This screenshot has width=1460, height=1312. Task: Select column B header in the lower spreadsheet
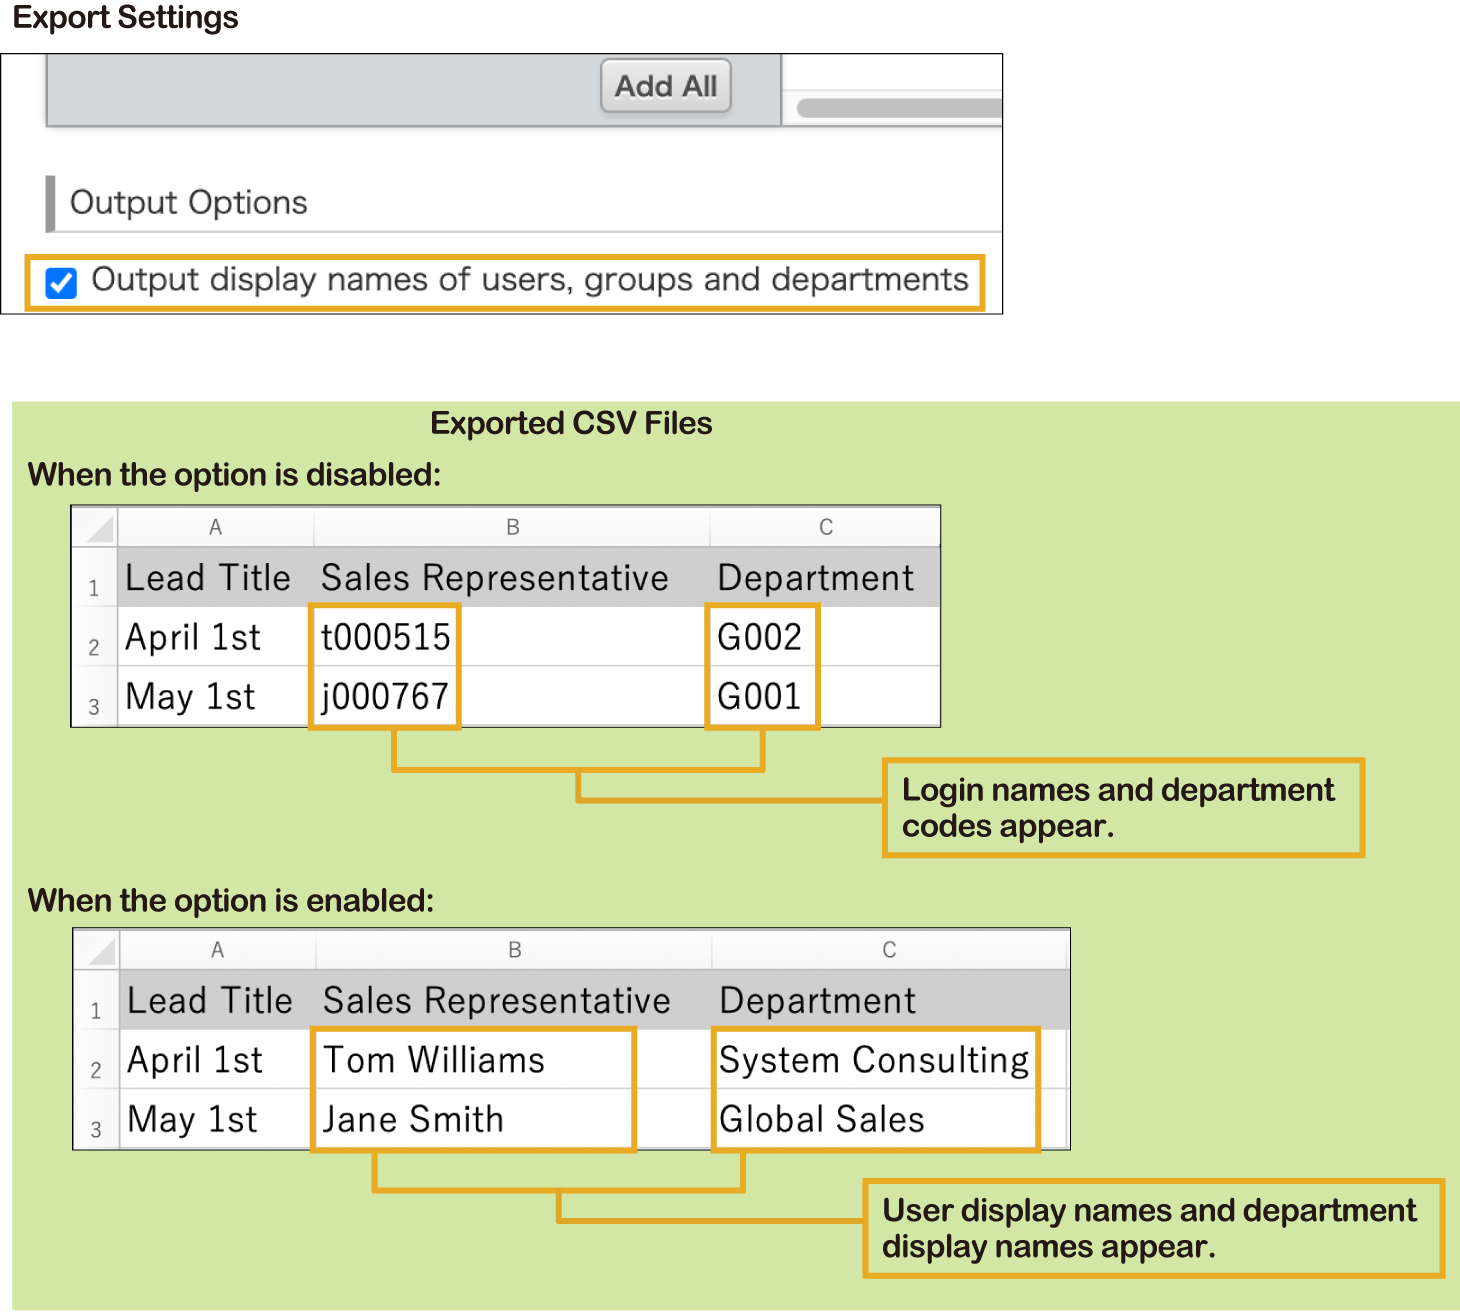click(514, 950)
